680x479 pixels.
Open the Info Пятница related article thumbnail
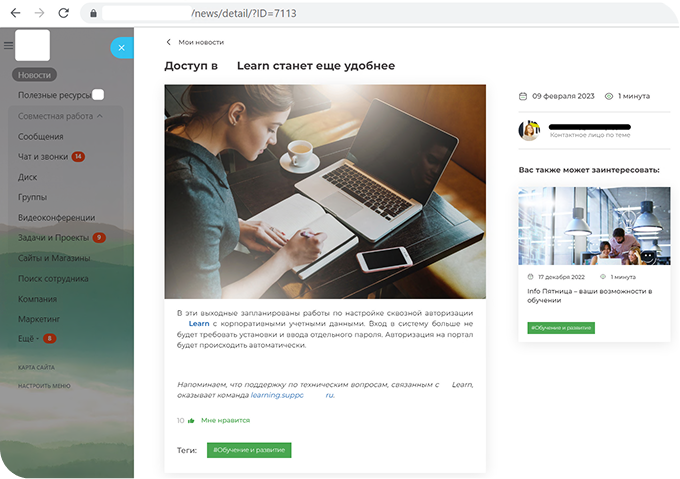(594, 225)
